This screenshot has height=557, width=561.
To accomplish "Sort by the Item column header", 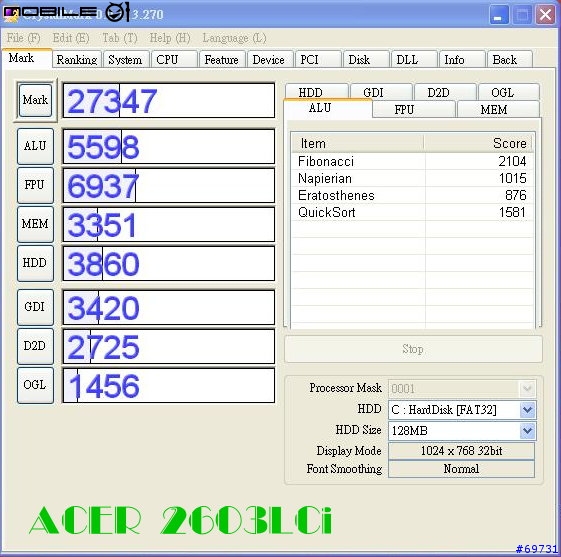I will (358, 143).
